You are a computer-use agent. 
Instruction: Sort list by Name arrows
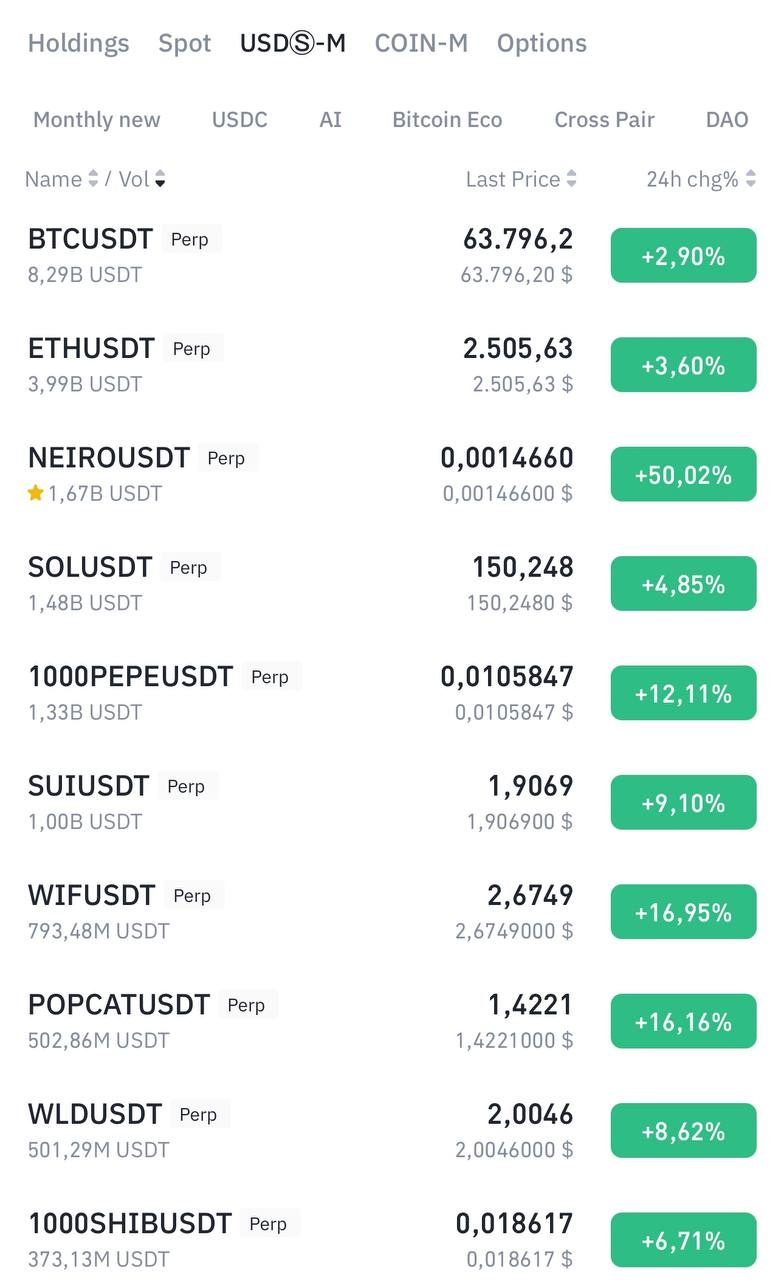(93, 179)
